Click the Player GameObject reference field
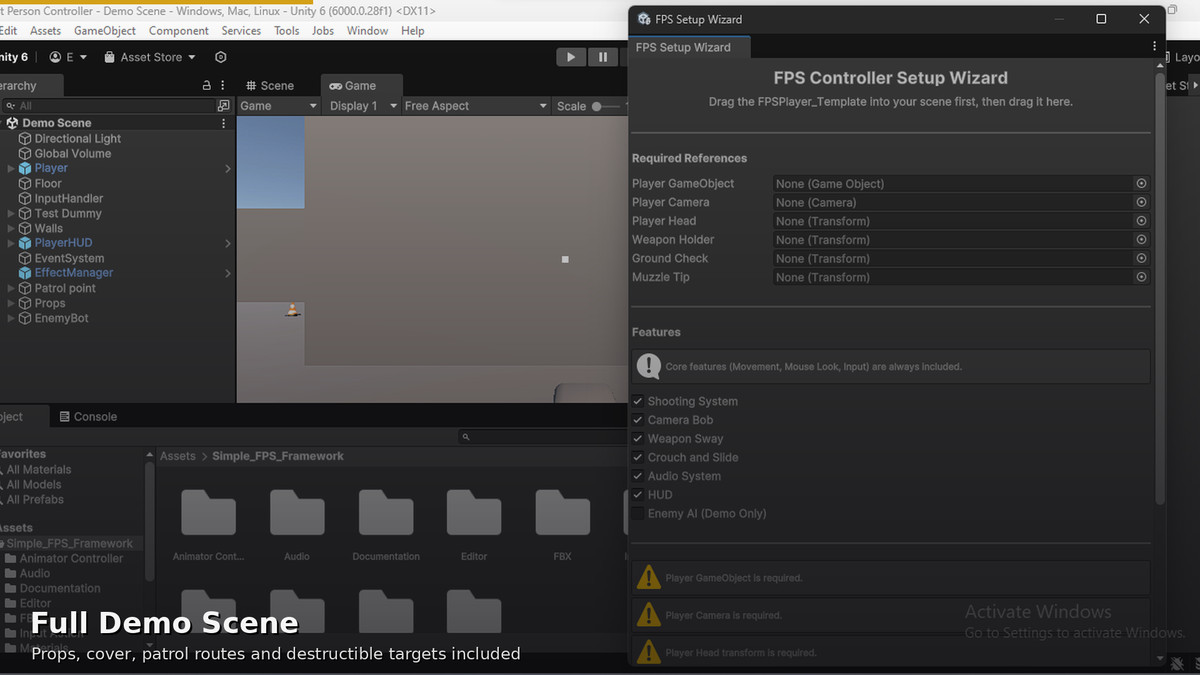 [953, 184]
